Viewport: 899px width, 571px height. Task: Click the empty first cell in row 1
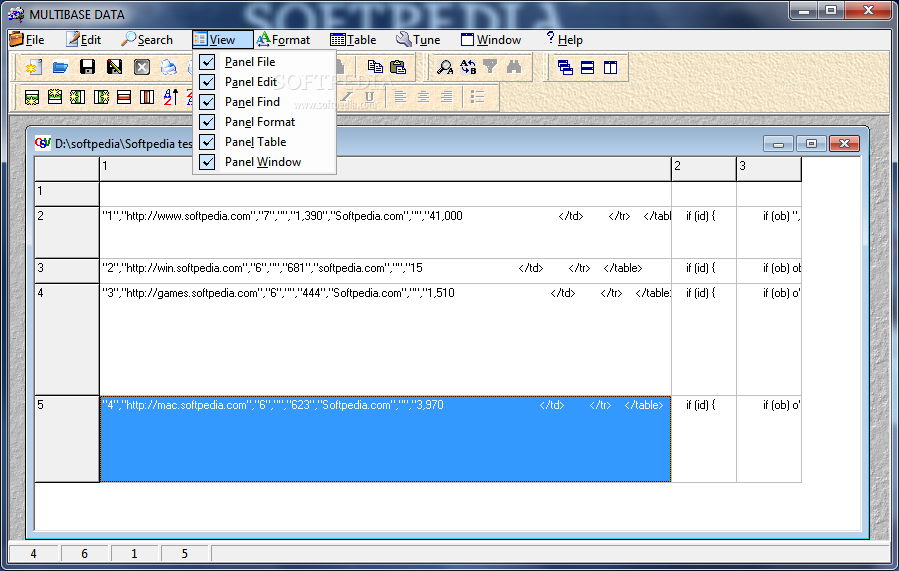coord(385,194)
